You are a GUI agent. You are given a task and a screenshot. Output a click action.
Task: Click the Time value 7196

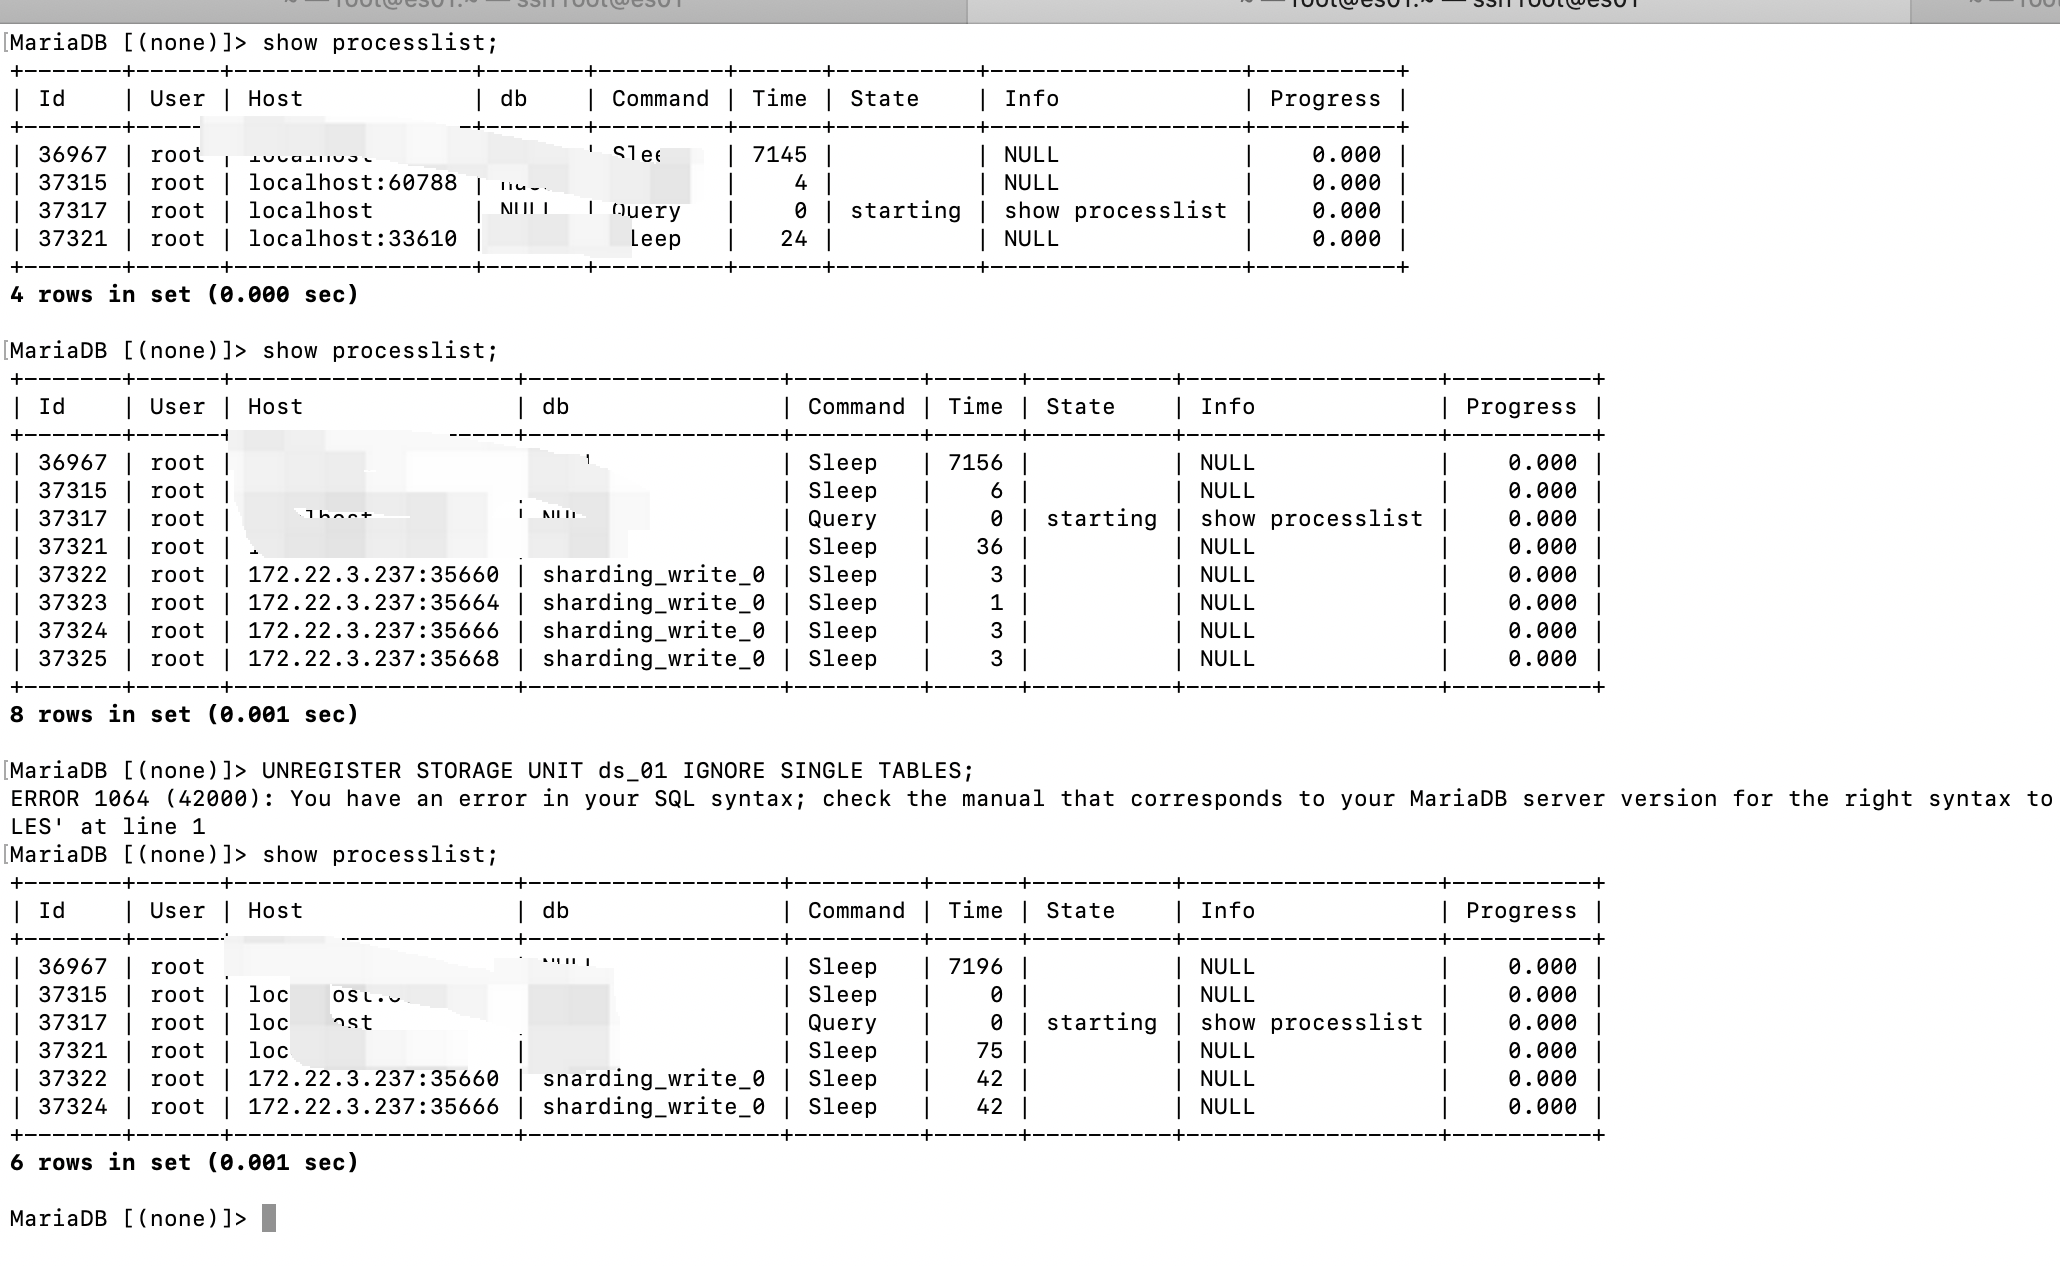pos(975,967)
